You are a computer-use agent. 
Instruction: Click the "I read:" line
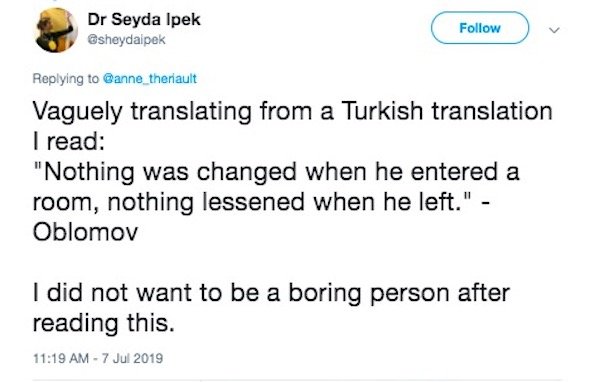coord(69,142)
